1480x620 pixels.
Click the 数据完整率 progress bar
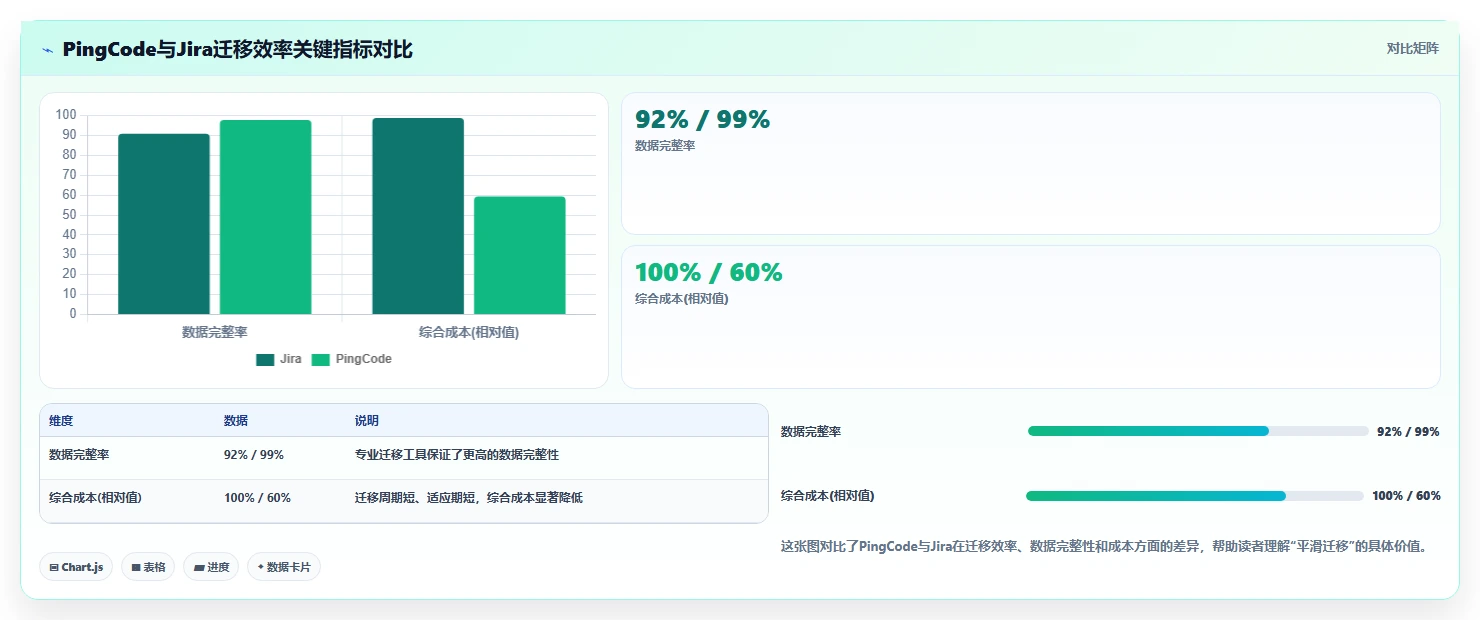click(x=1198, y=431)
